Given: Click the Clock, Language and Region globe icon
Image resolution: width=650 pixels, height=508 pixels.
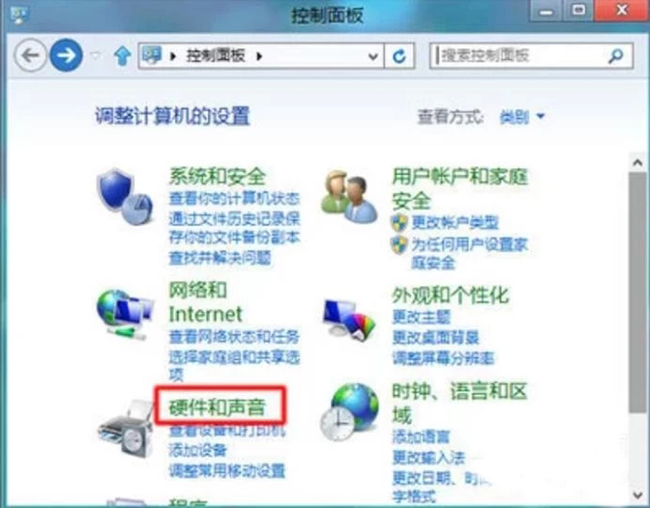Looking at the screenshot, I should click(349, 412).
